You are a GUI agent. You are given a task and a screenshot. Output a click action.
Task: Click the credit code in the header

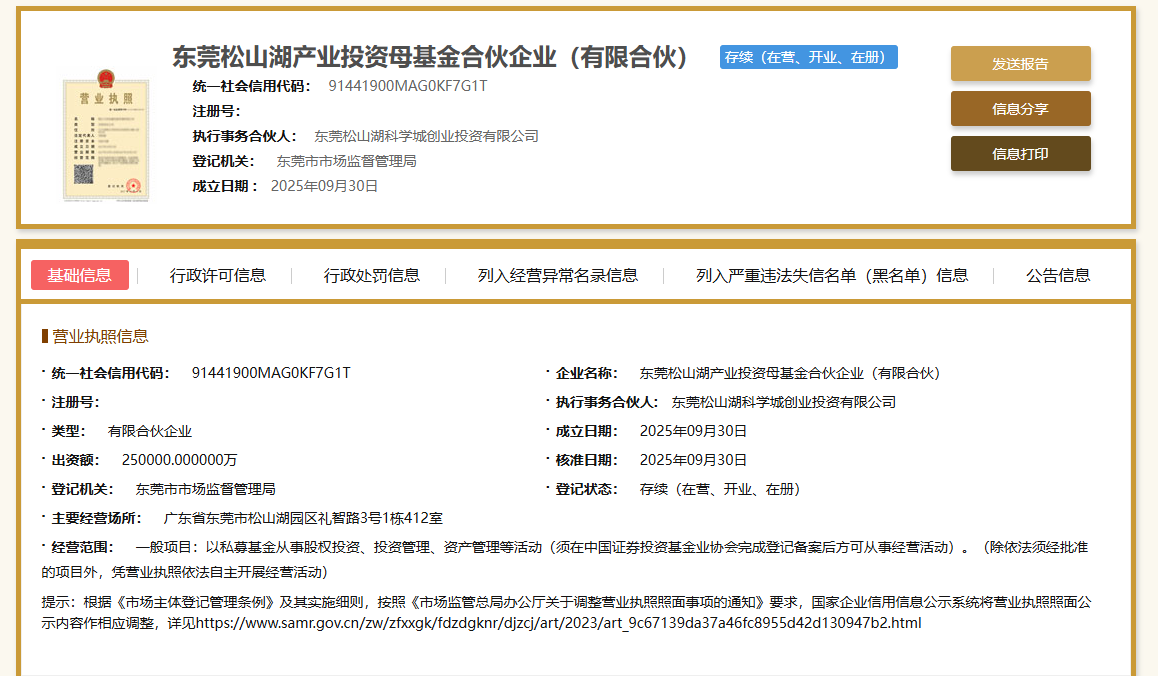[407, 86]
